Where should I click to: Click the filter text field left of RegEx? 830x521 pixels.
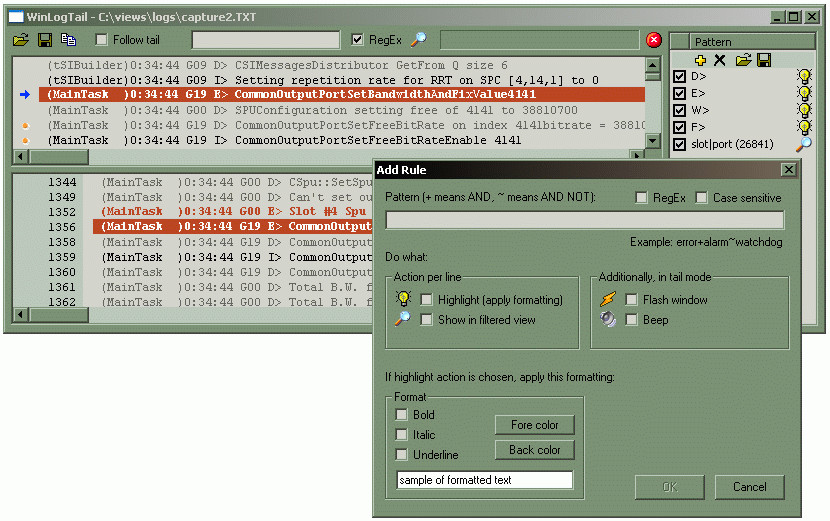pos(266,40)
